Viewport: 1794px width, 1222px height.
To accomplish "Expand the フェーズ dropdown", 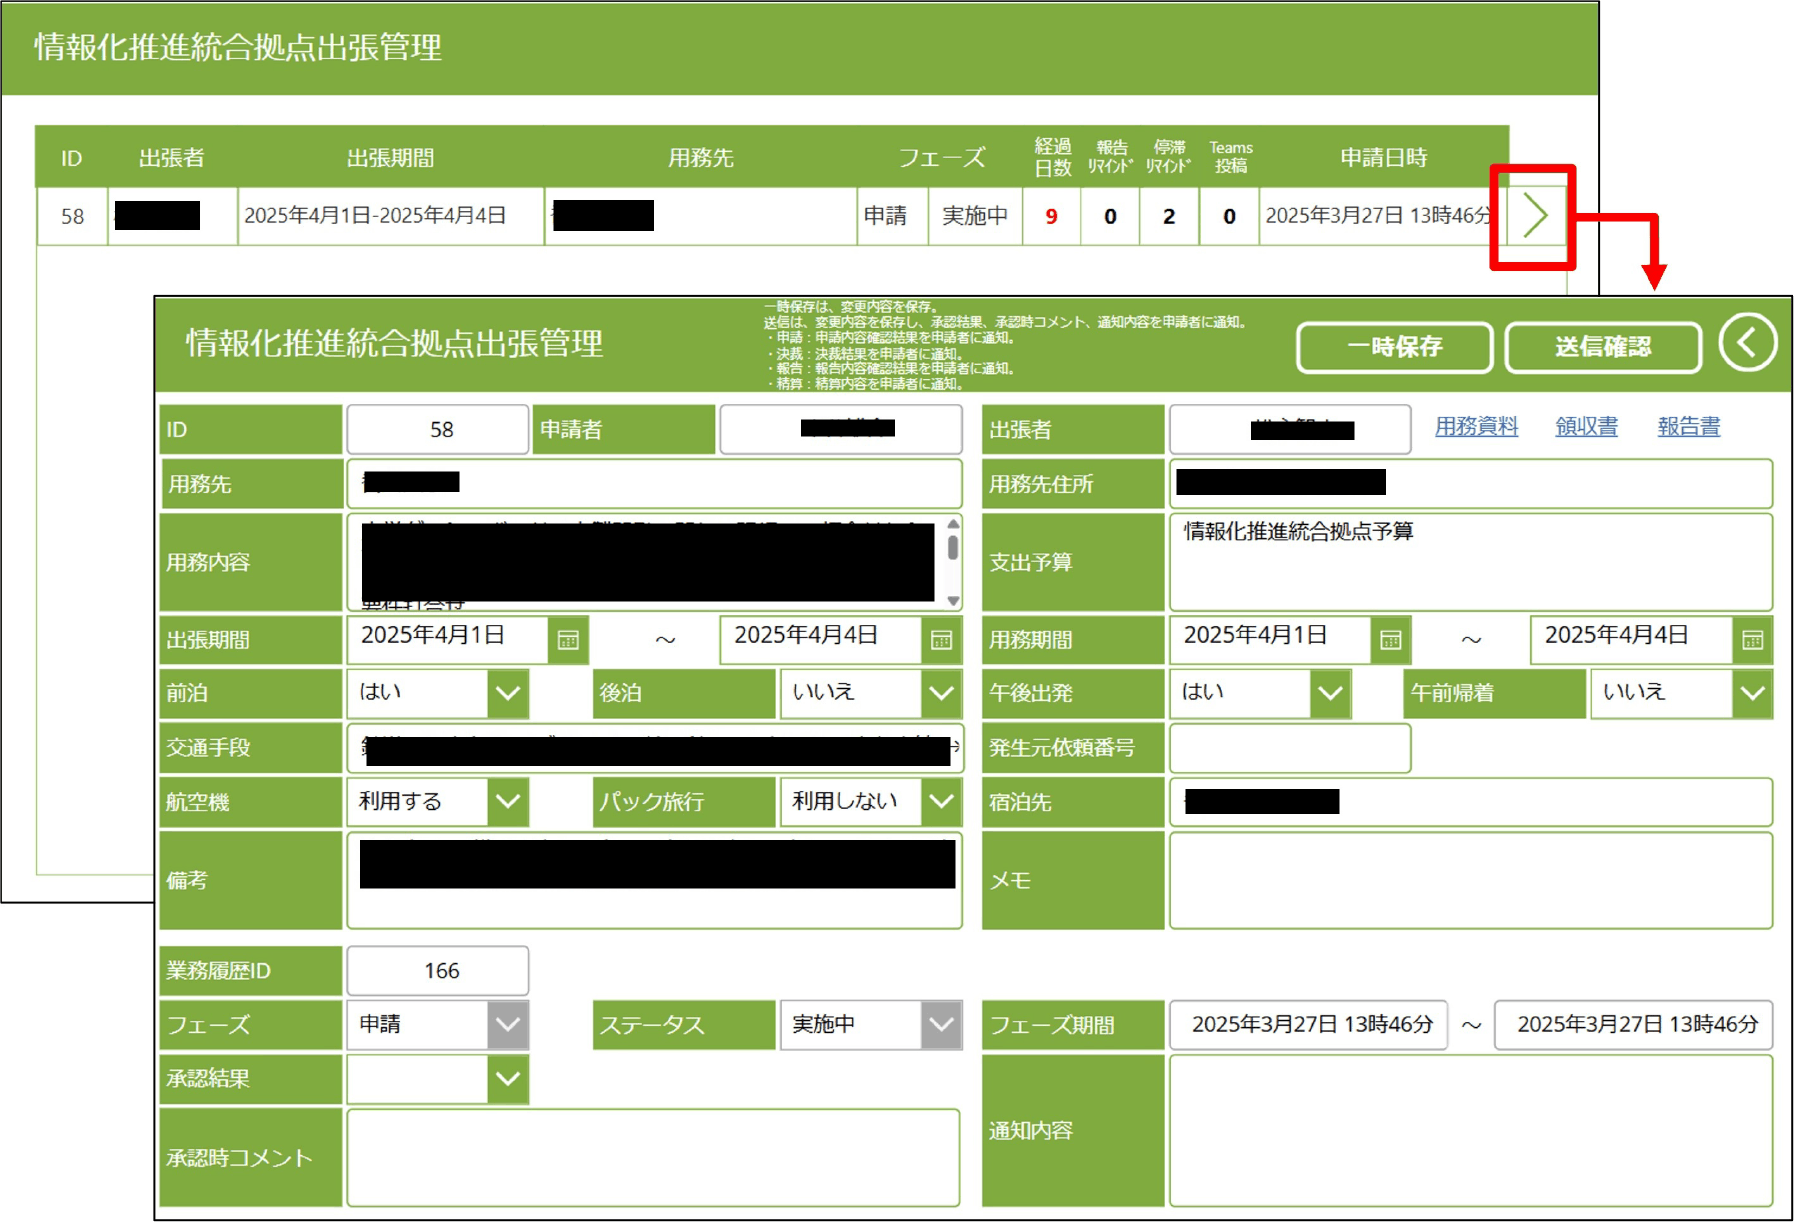I will coord(508,1025).
